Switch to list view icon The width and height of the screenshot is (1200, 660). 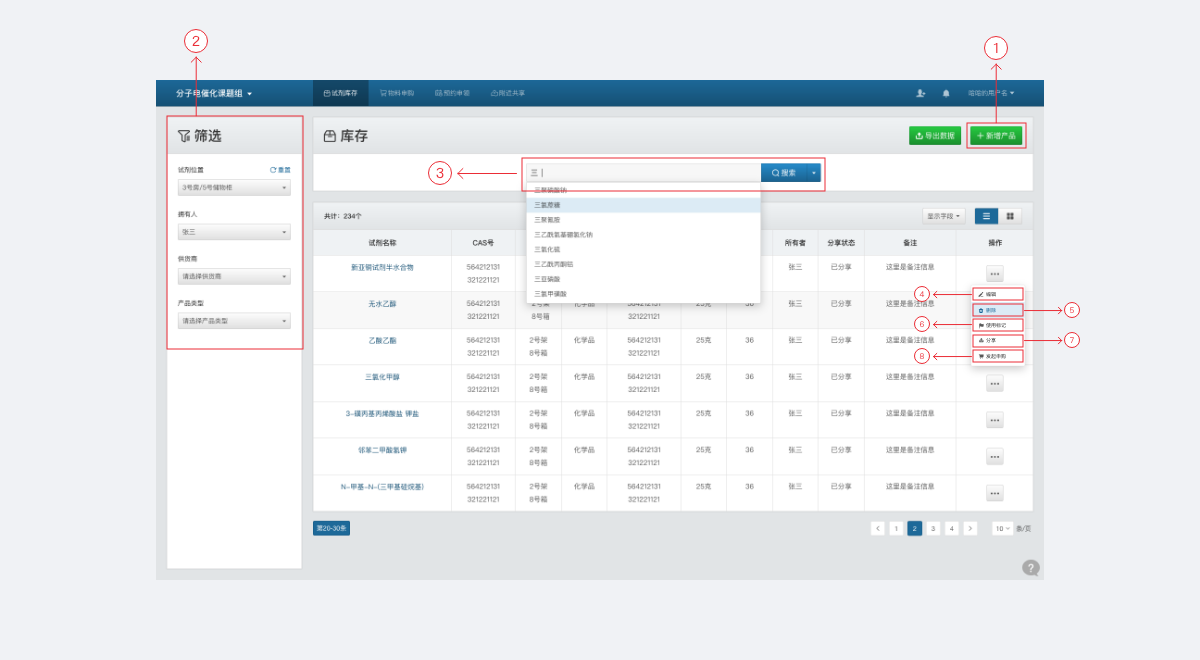[x=986, y=215]
